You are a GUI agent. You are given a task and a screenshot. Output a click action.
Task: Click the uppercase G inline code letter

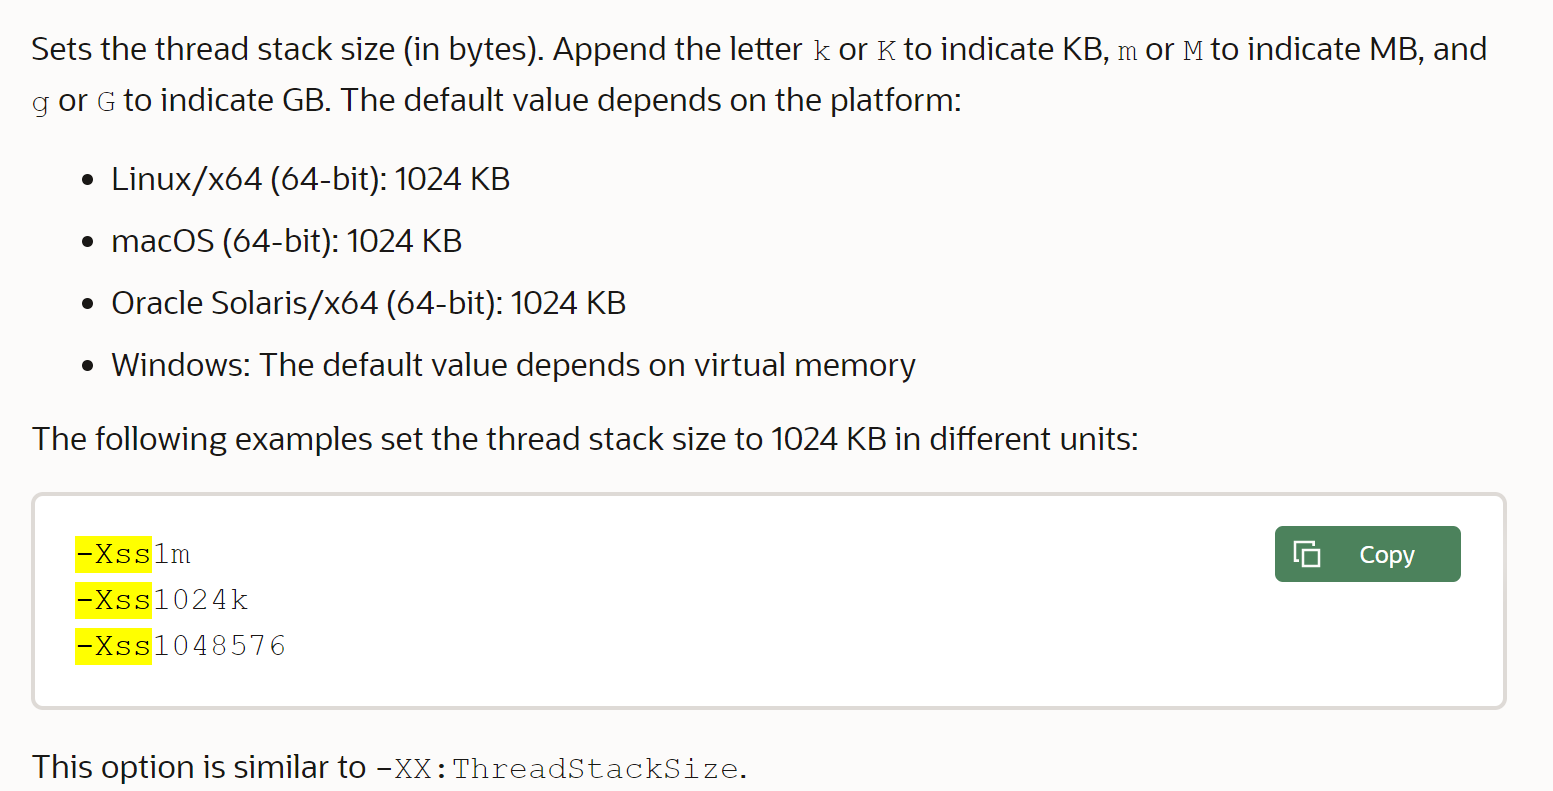point(106,102)
